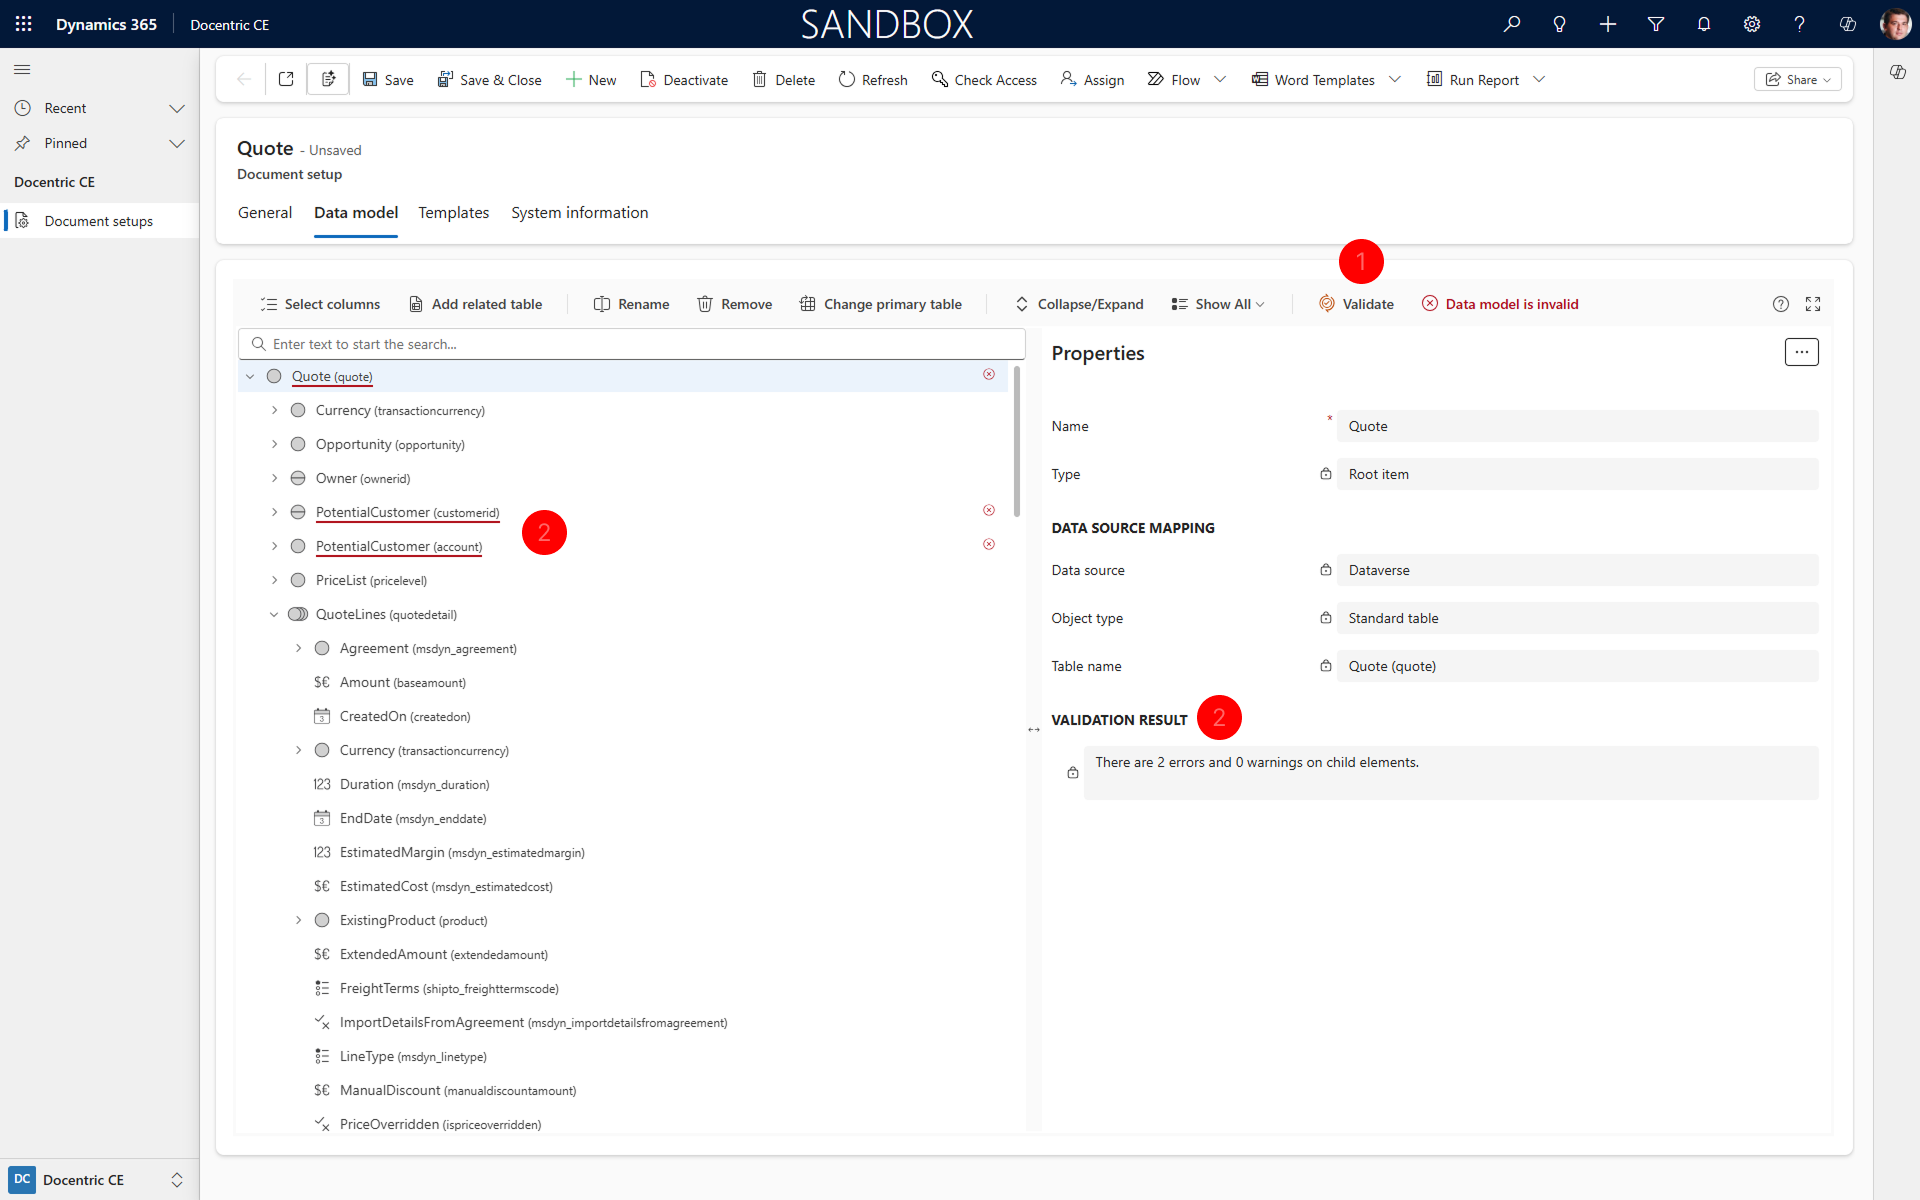Switch to the Templates tab
1920x1200 pixels.
point(453,213)
